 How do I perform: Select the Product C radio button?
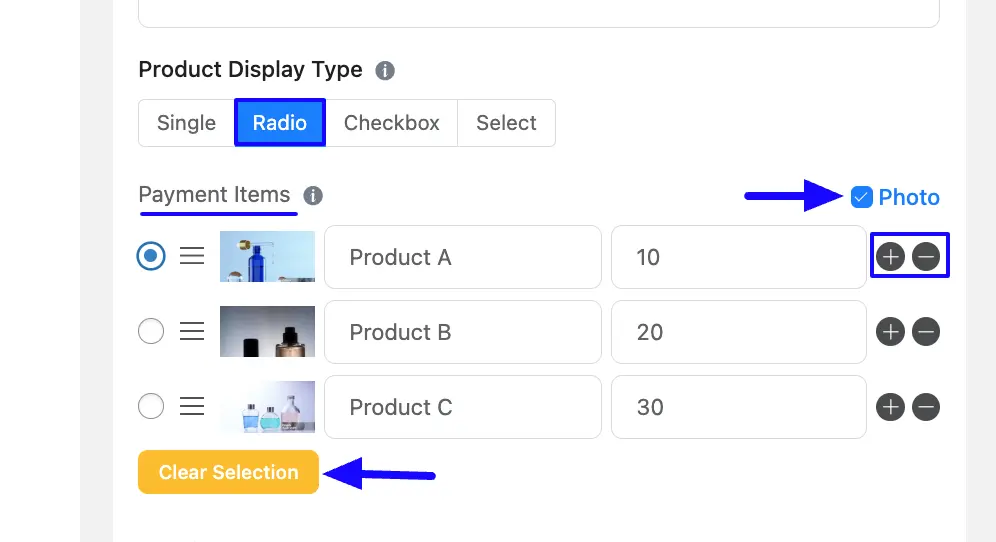coord(151,406)
